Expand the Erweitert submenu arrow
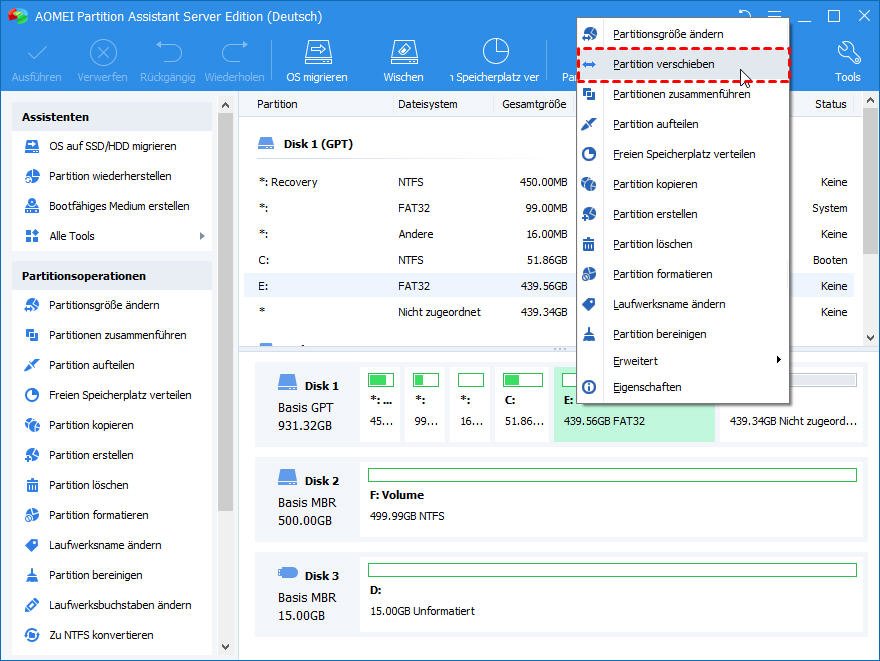Viewport: 880px width, 661px height. (x=778, y=360)
